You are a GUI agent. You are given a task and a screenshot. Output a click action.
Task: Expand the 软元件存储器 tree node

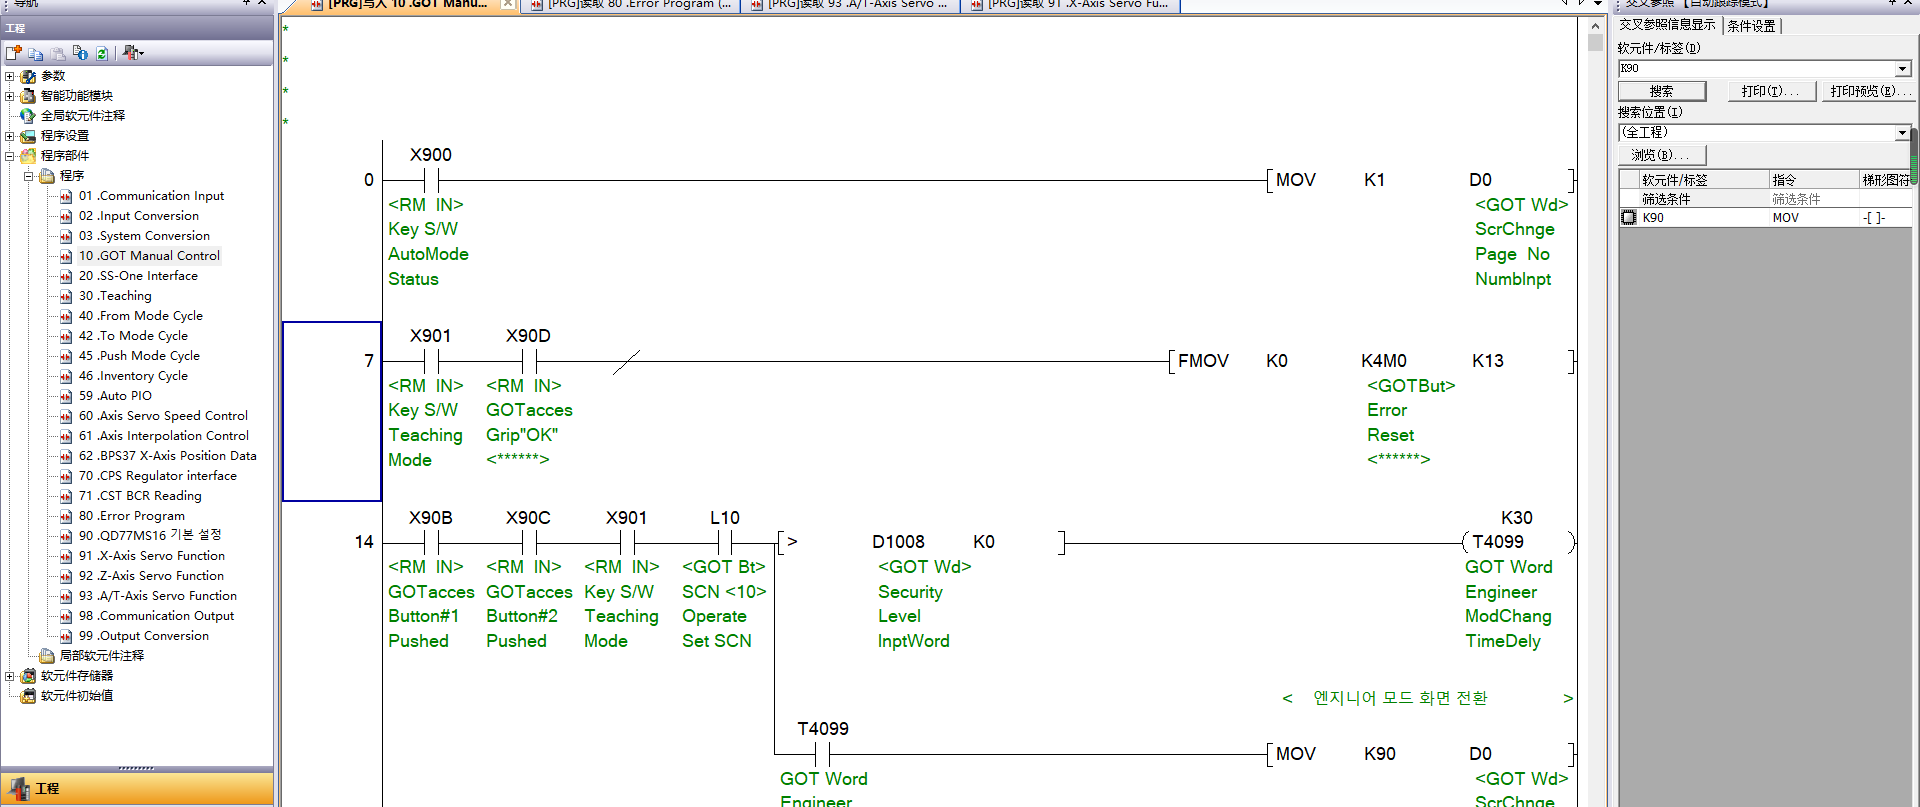point(10,676)
